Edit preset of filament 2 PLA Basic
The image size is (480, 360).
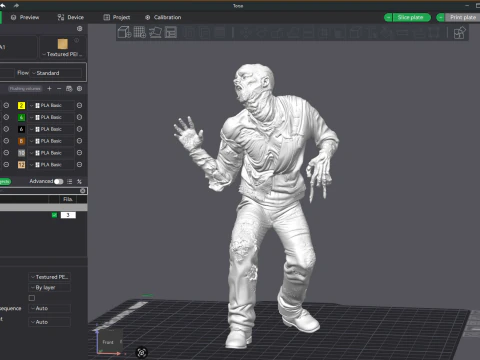(x=79, y=105)
